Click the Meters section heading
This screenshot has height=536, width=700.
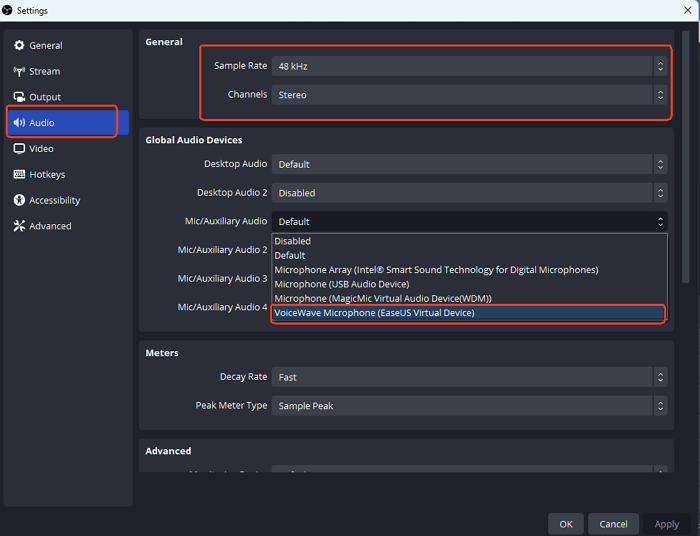click(x=162, y=353)
